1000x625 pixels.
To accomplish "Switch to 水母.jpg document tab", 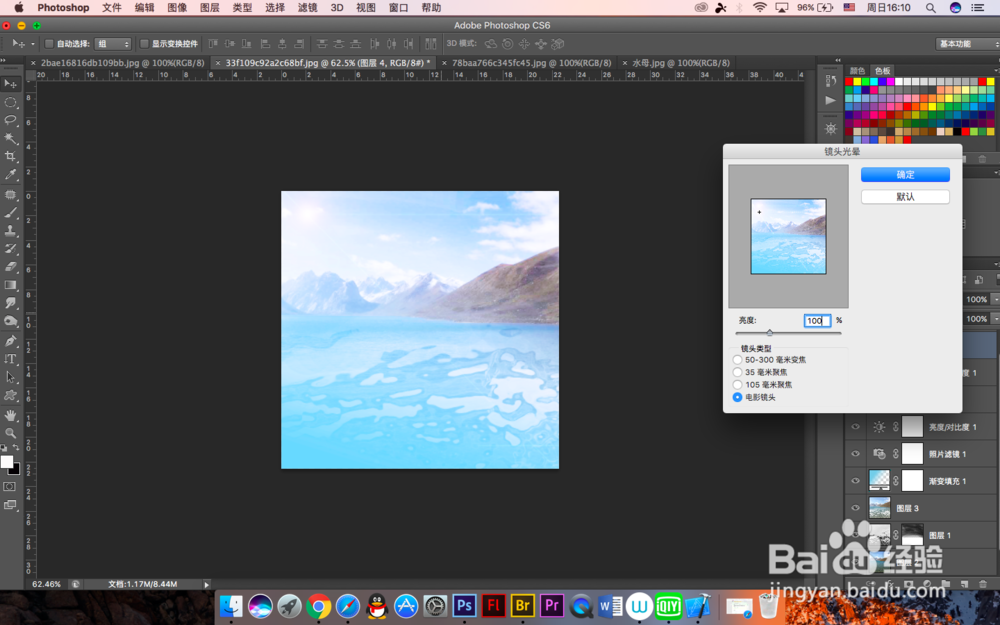I will 680,62.
